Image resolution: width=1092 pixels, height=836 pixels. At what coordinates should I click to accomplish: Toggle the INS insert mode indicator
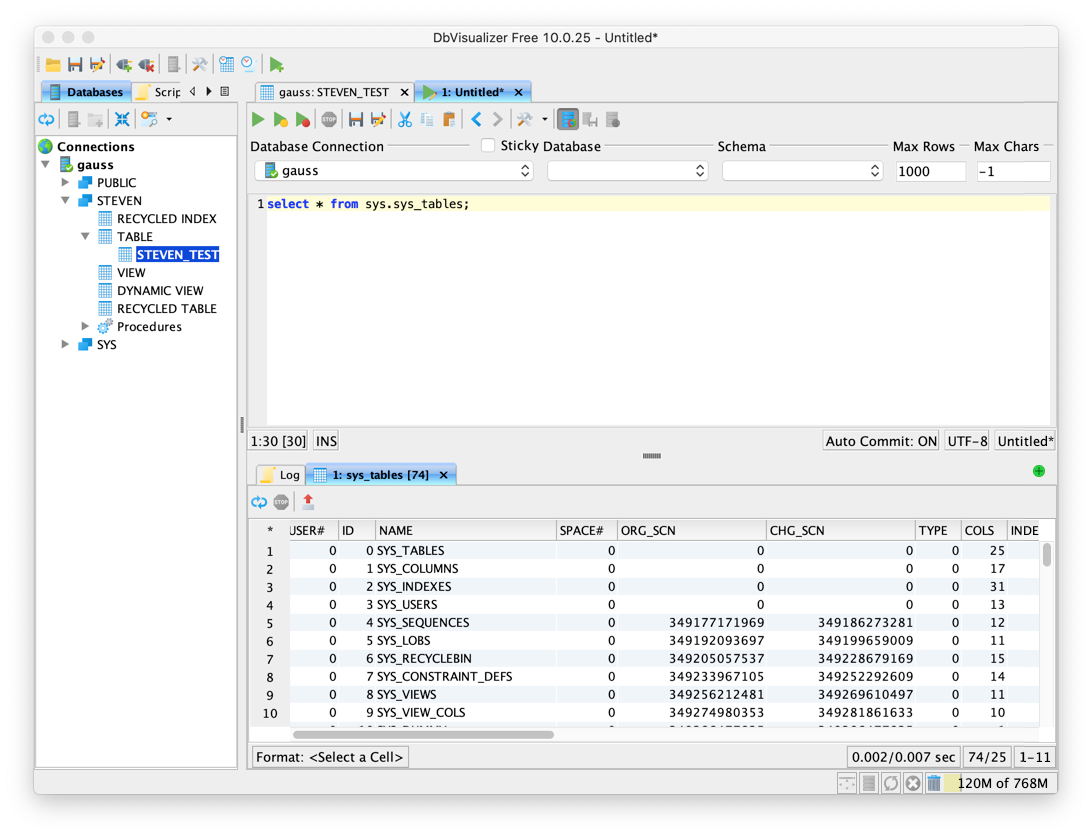(x=326, y=441)
